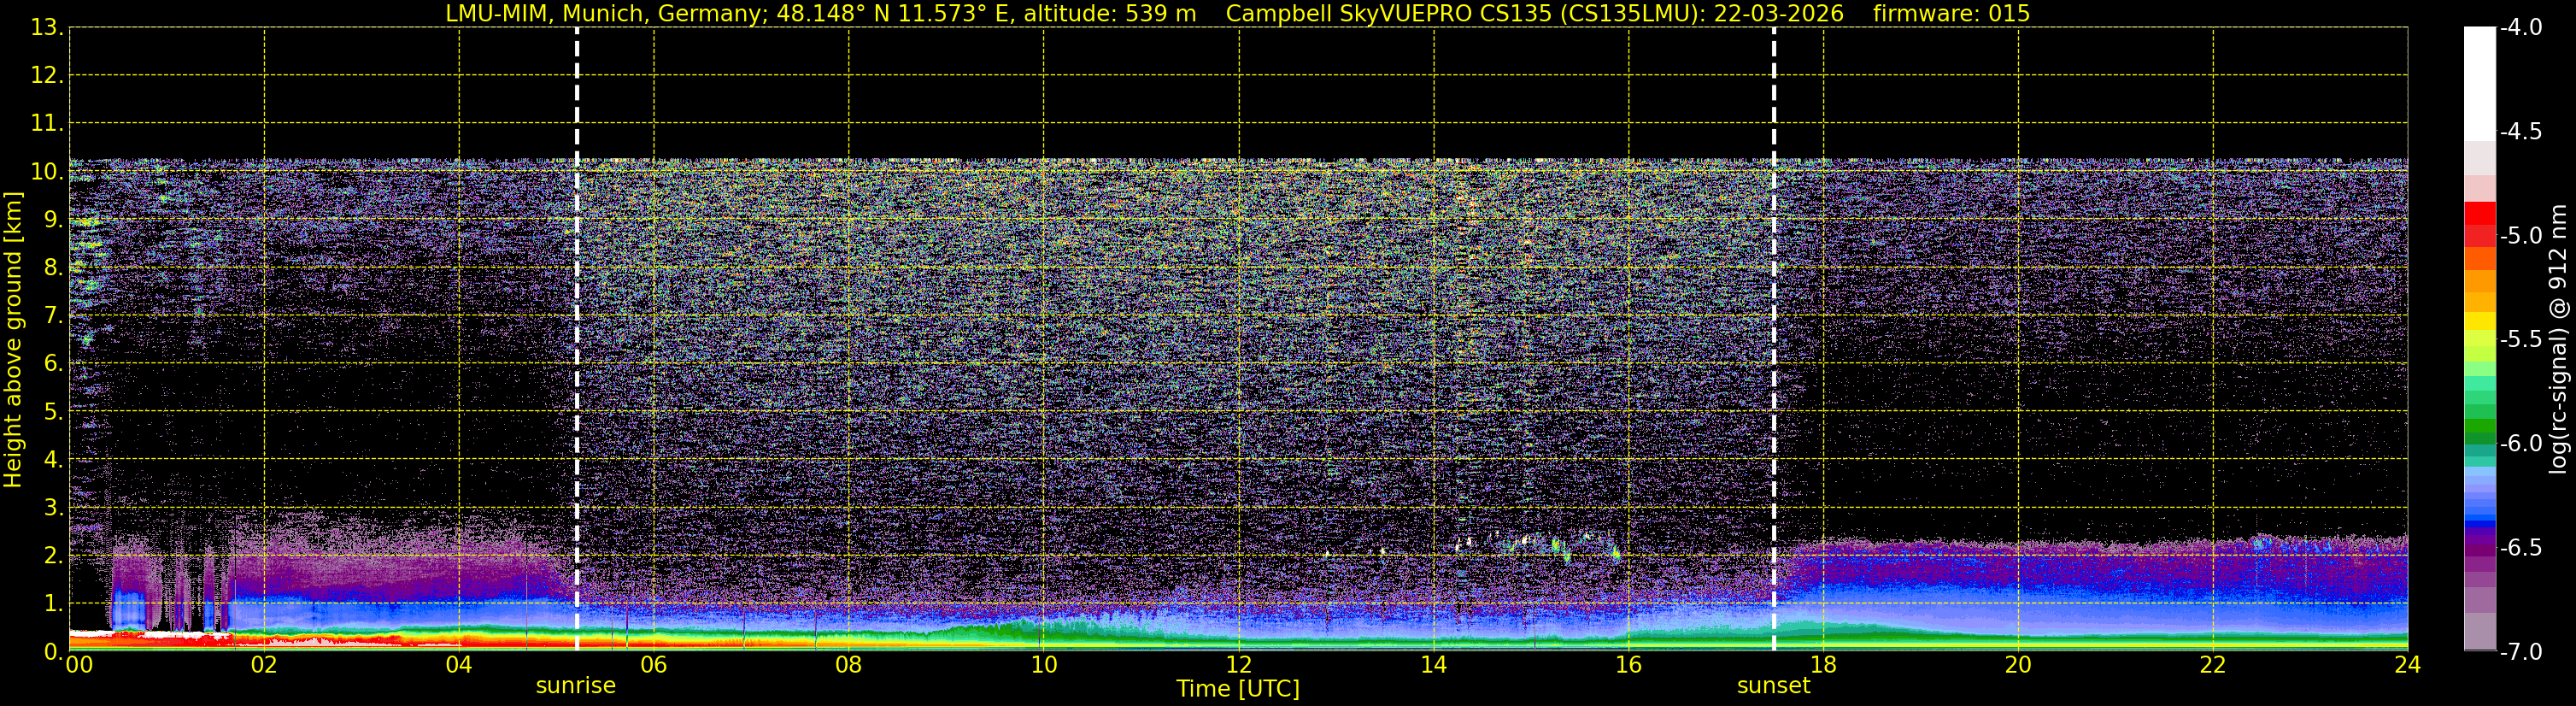
Task: Click the colorbar tick label '-4.0'
Action: point(2521,28)
